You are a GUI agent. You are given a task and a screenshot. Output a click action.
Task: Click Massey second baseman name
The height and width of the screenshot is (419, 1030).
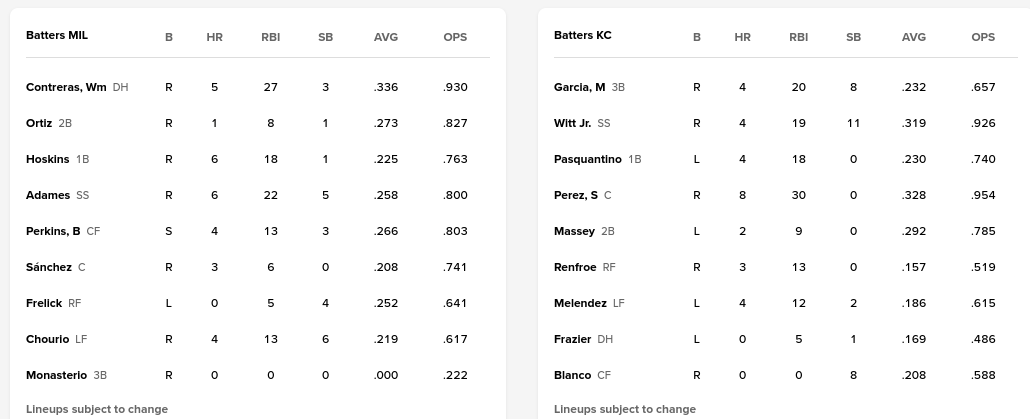click(x=574, y=231)
